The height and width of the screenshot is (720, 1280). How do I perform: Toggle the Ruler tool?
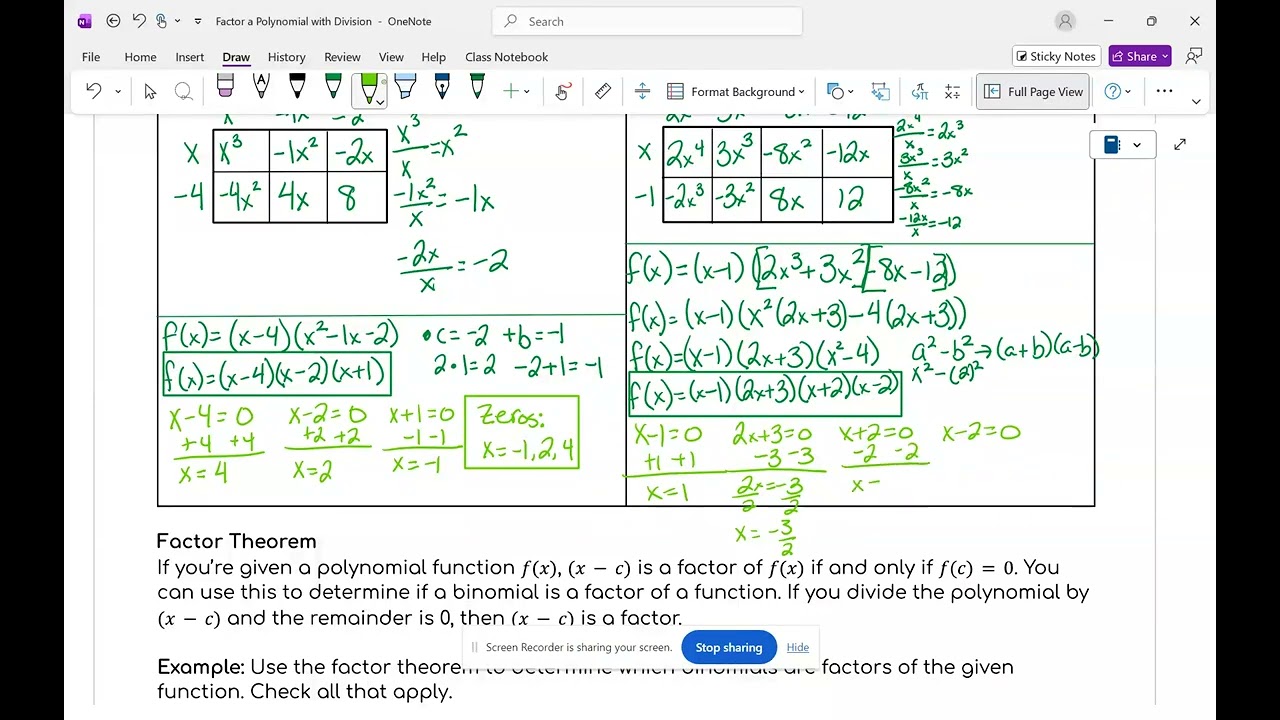(x=602, y=91)
